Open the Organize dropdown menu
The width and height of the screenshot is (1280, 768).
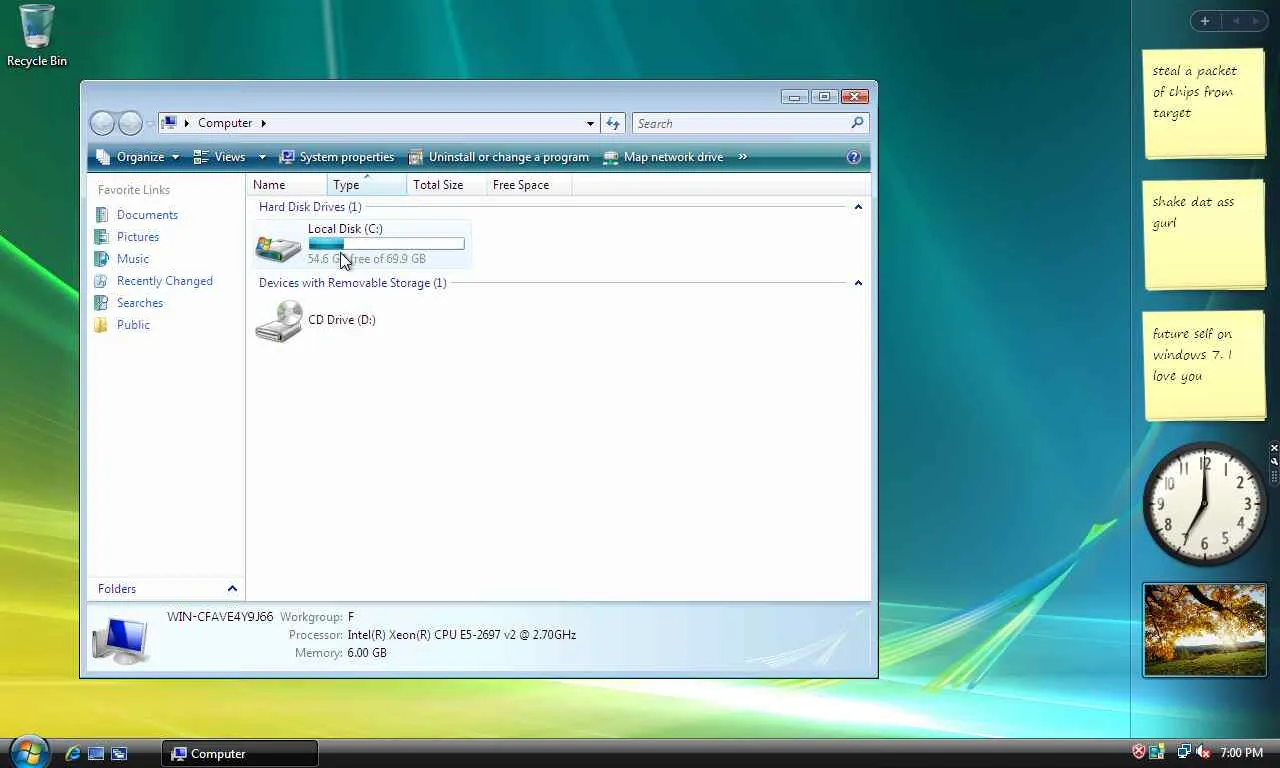tap(137, 157)
